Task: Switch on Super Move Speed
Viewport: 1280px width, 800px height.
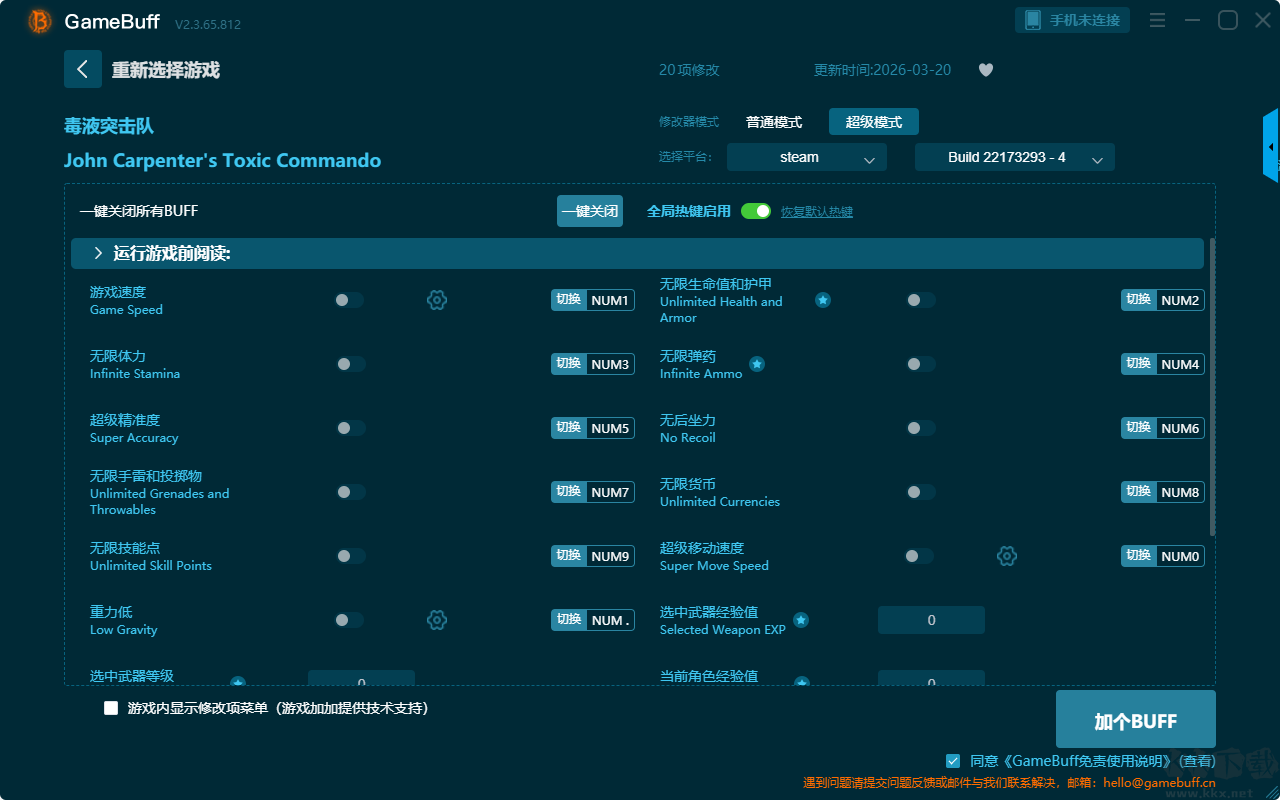Action: (919, 556)
